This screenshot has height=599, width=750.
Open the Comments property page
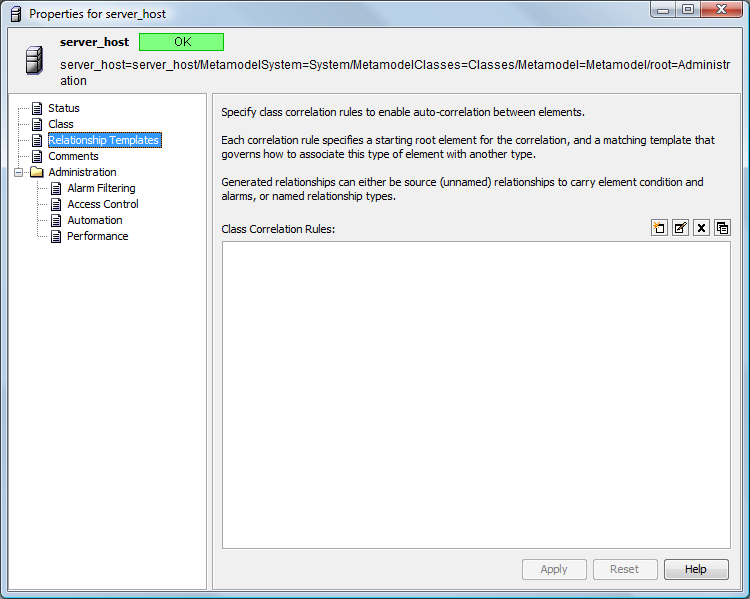[73, 156]
